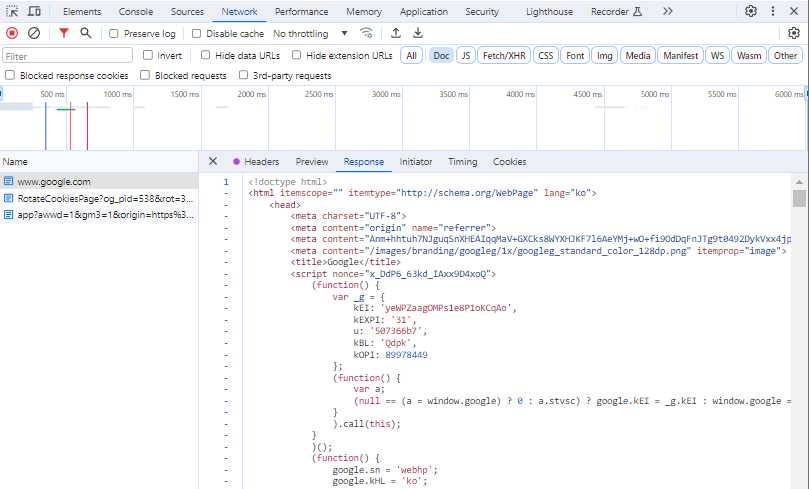Check 3rd-party requests
The image size is (809, 489).
(244, 75)
